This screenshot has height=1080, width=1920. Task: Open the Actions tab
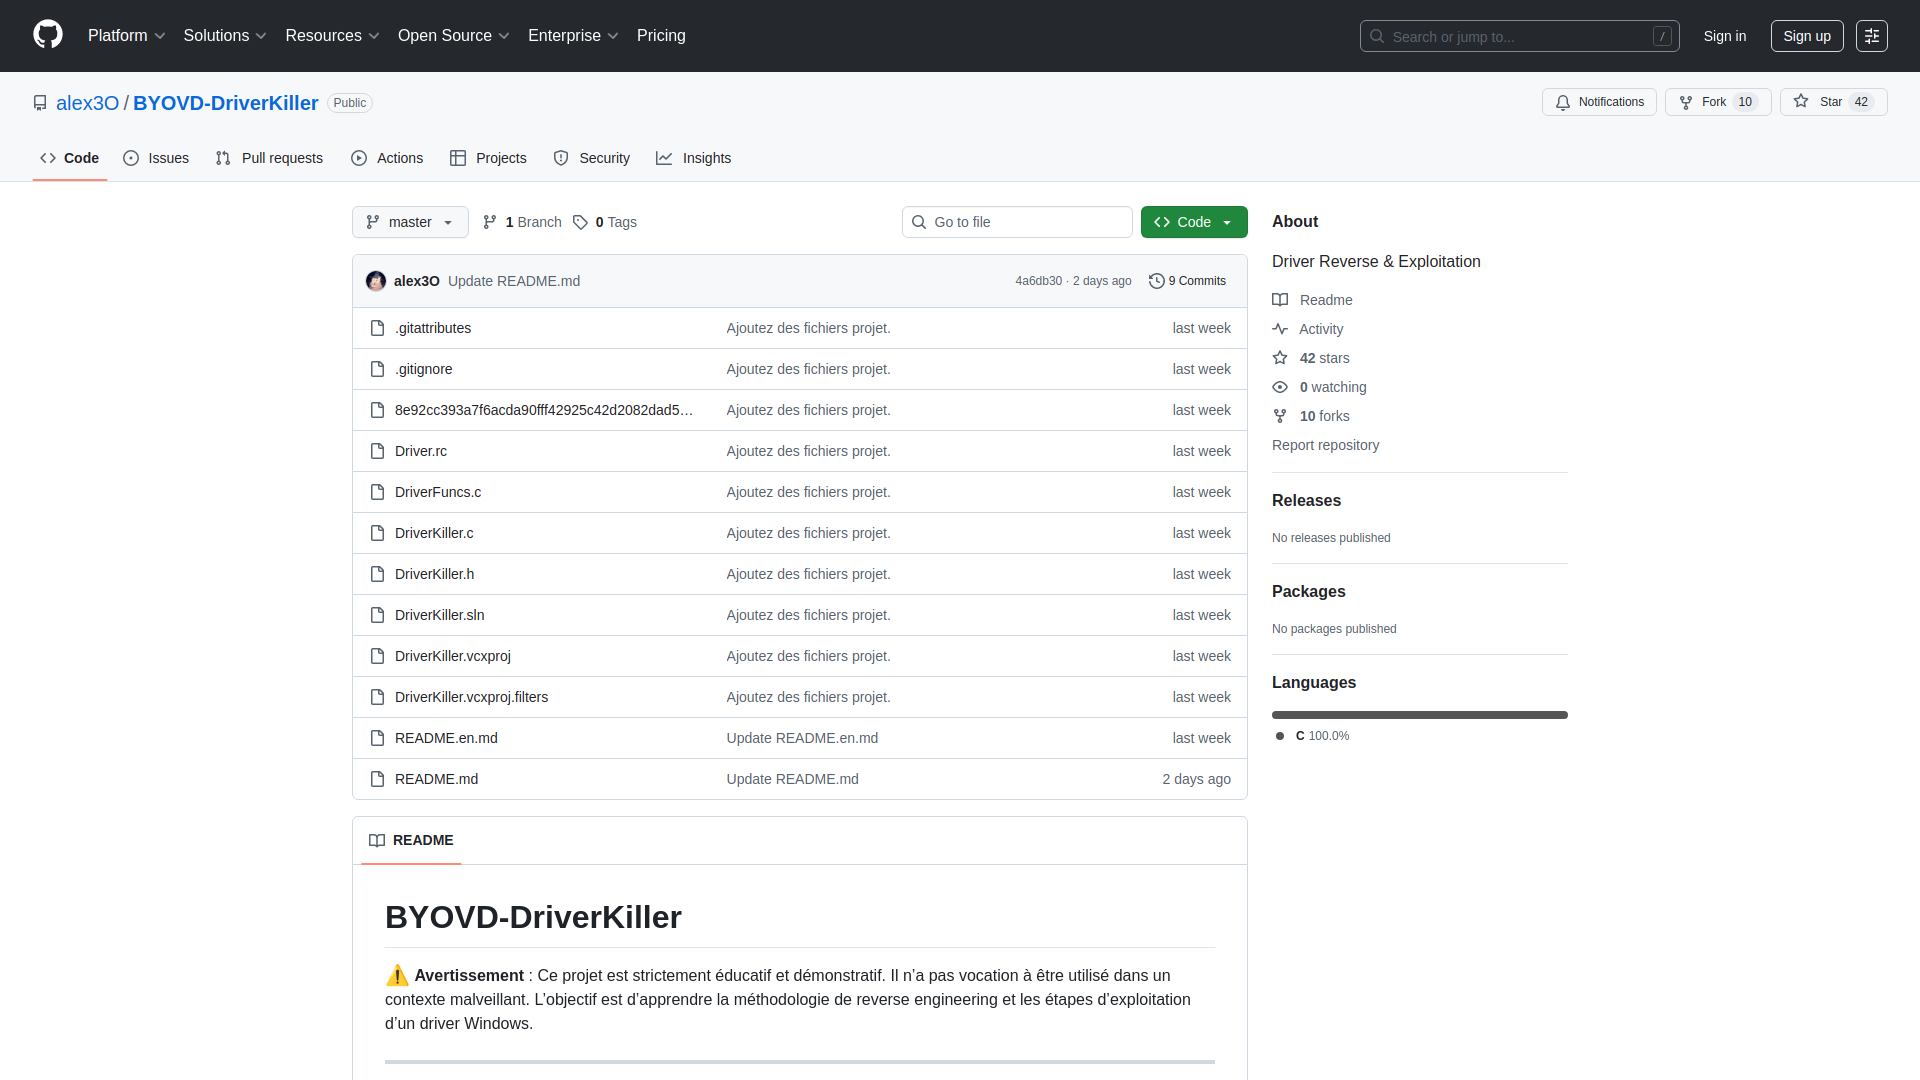pos(387,158)
